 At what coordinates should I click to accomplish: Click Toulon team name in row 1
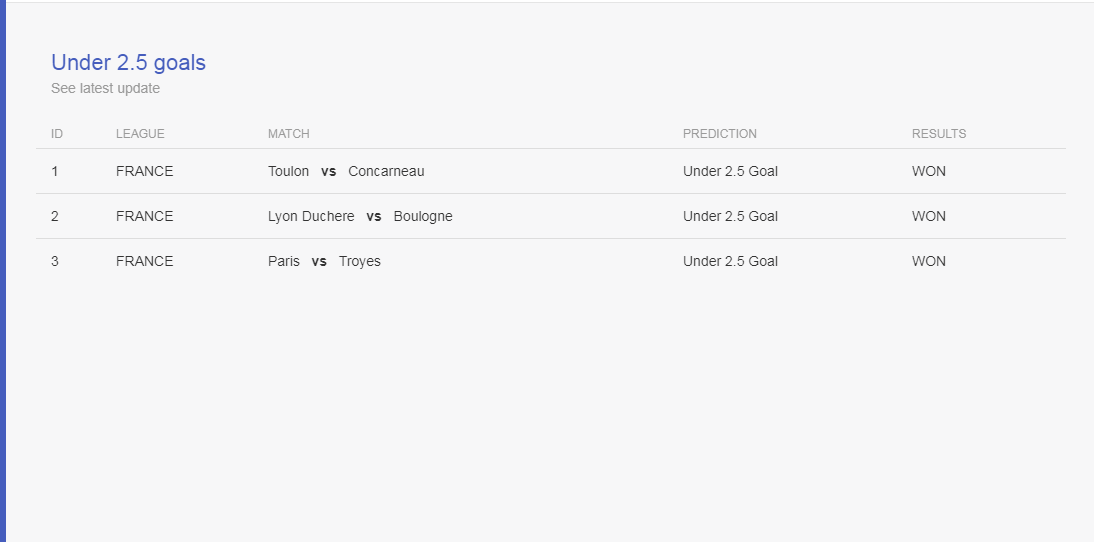coord(288,172)
